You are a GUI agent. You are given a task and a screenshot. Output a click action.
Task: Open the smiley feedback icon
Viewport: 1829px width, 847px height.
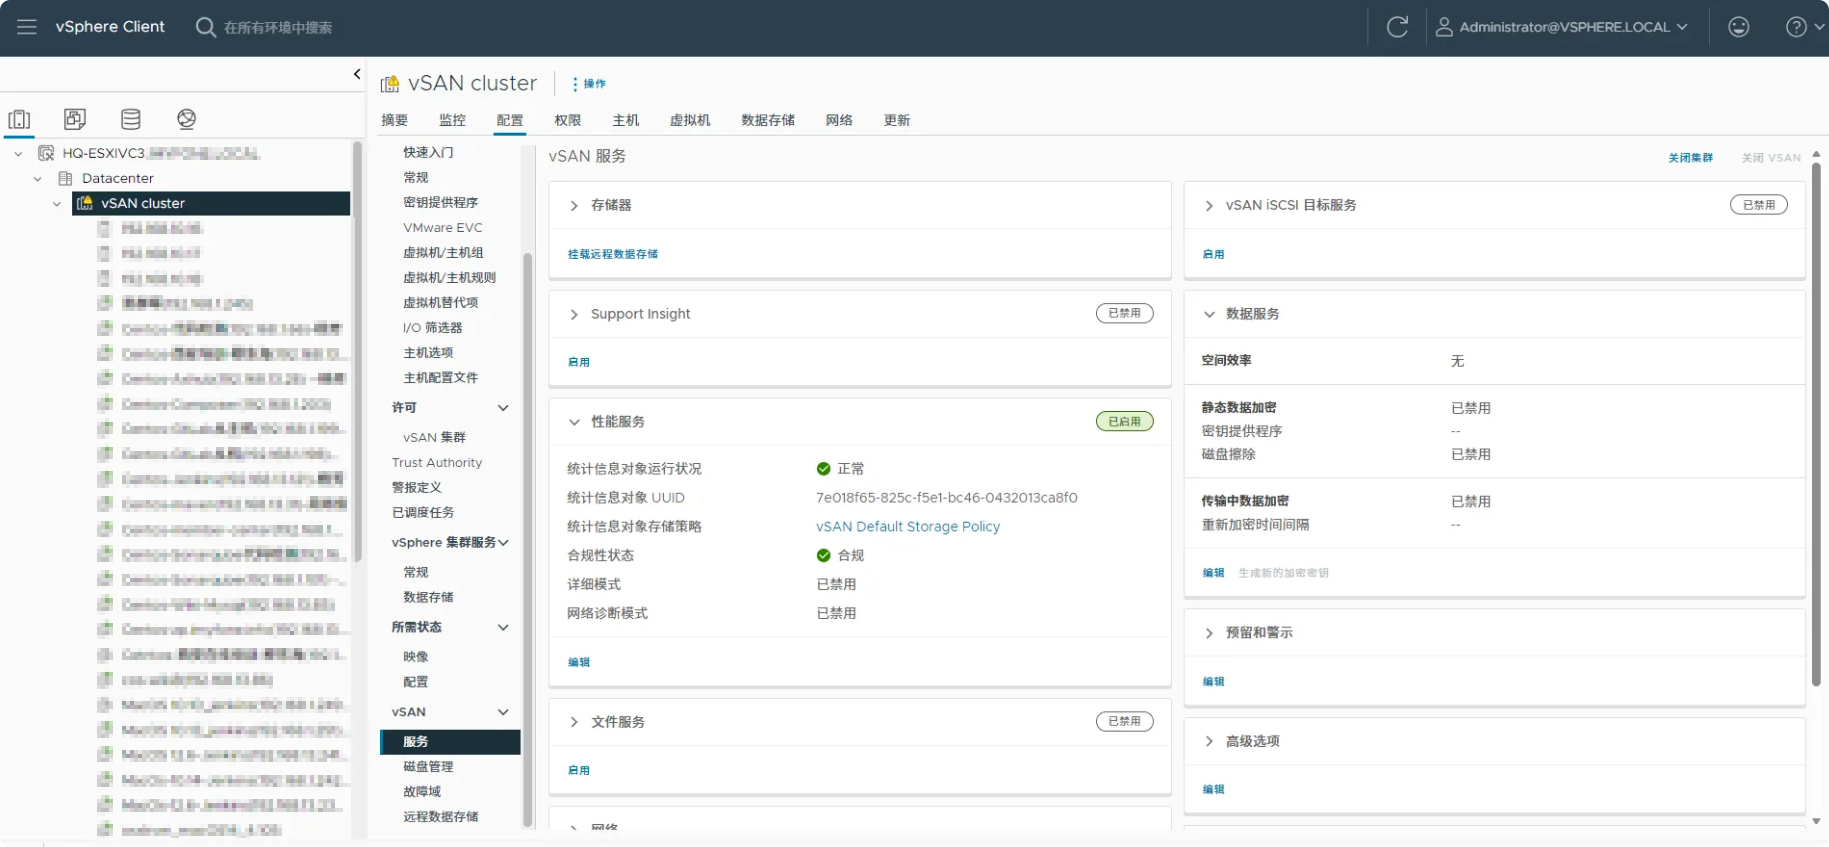tap(1739, 27)
